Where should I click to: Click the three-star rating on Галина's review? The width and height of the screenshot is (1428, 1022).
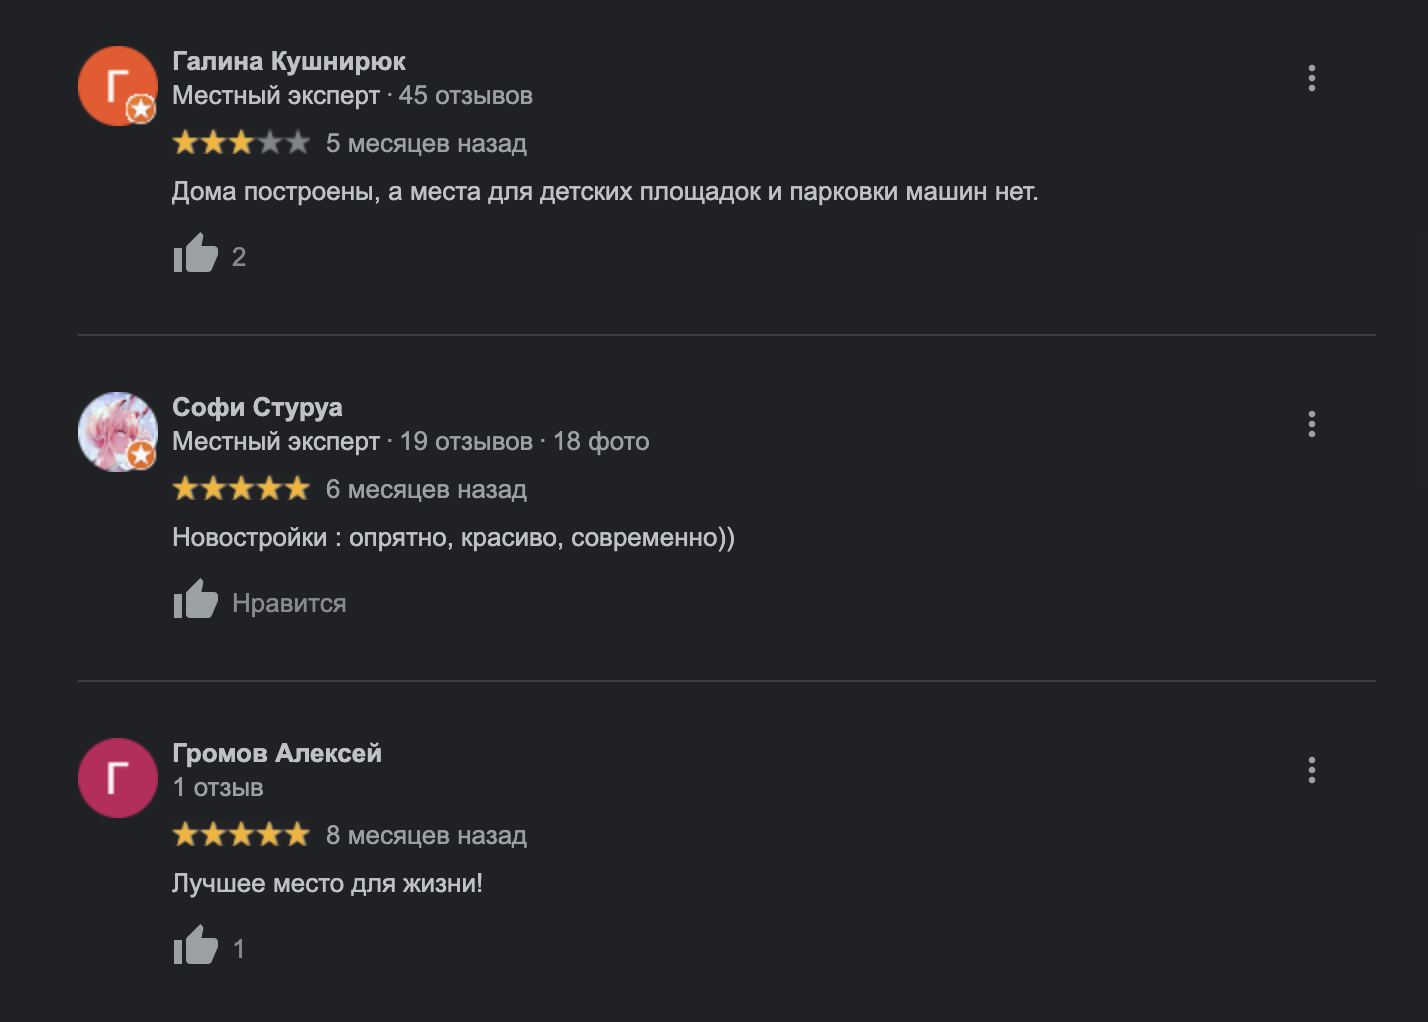tap(241, 143)
